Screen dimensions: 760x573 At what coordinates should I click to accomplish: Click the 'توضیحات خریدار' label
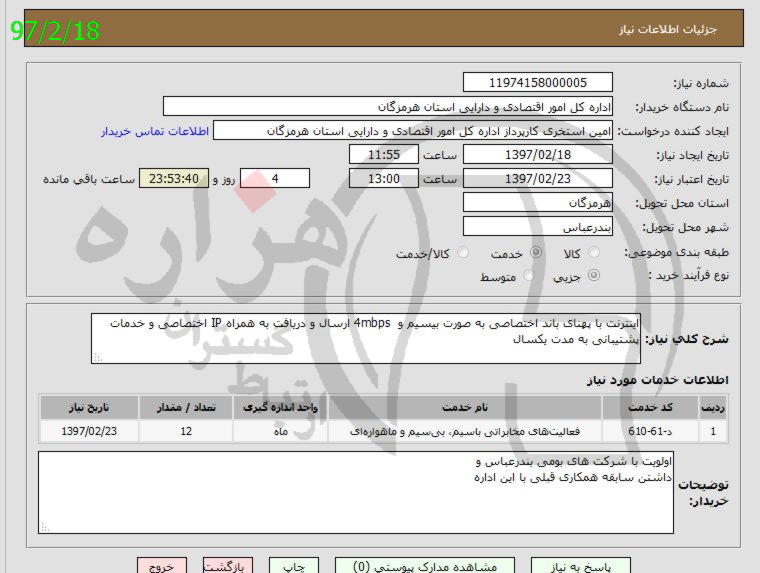coord(703,493)
